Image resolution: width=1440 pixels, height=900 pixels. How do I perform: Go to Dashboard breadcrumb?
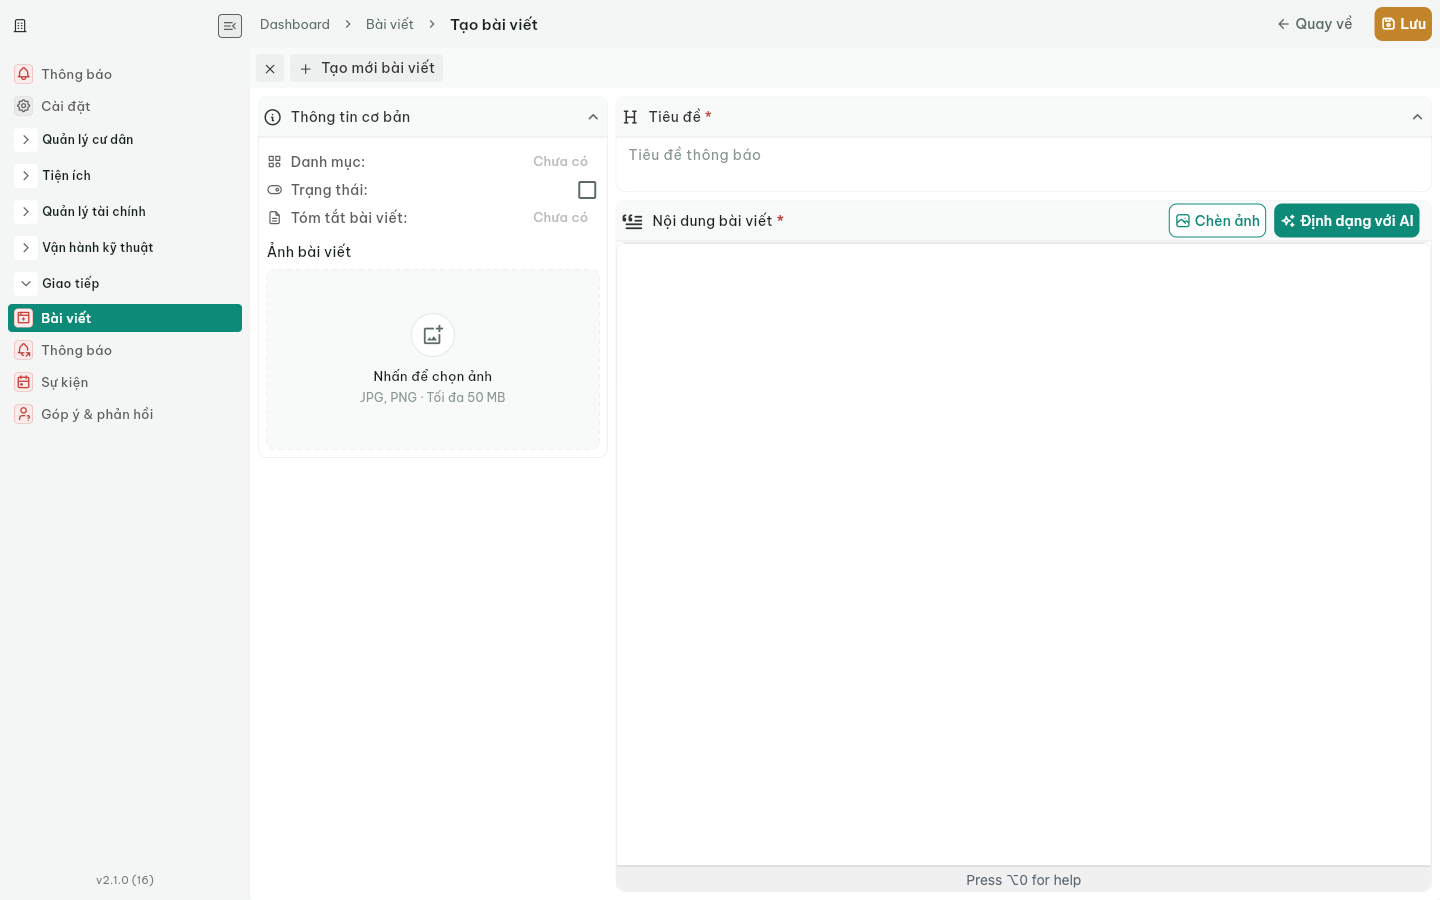[x=295, y=24]
